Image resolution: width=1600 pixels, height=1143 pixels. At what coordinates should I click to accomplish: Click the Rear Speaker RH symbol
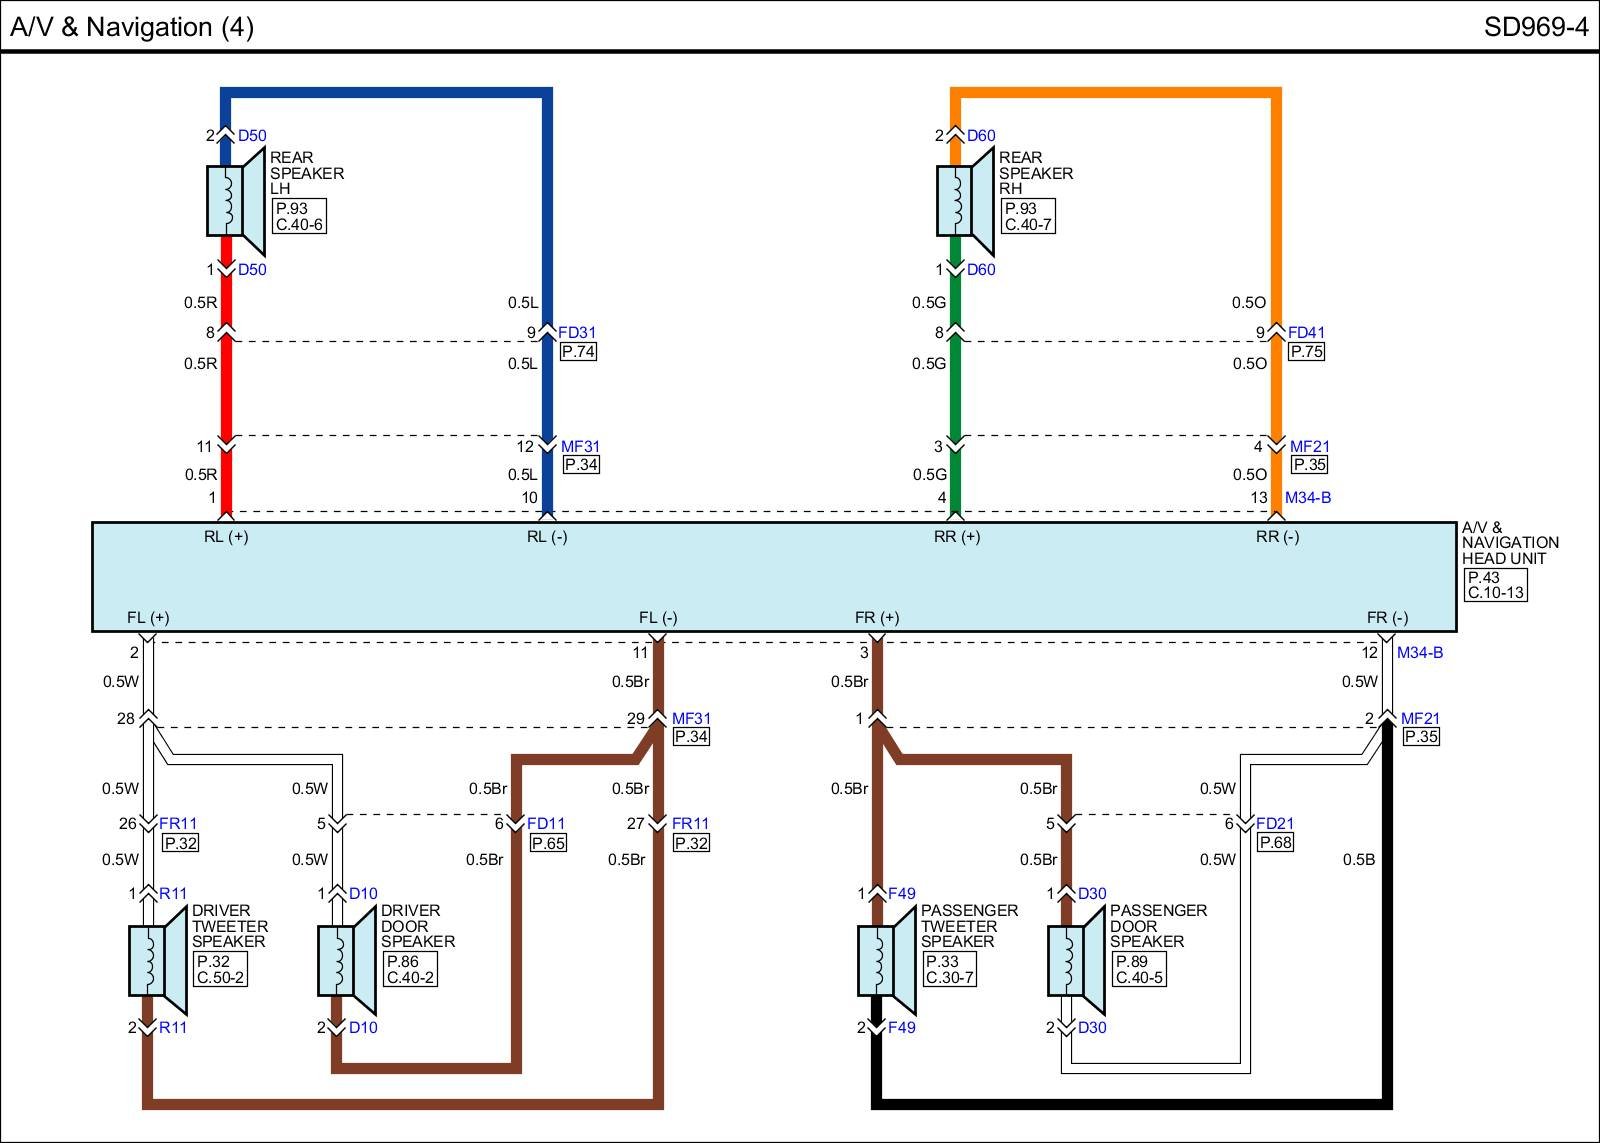point(965,201)
